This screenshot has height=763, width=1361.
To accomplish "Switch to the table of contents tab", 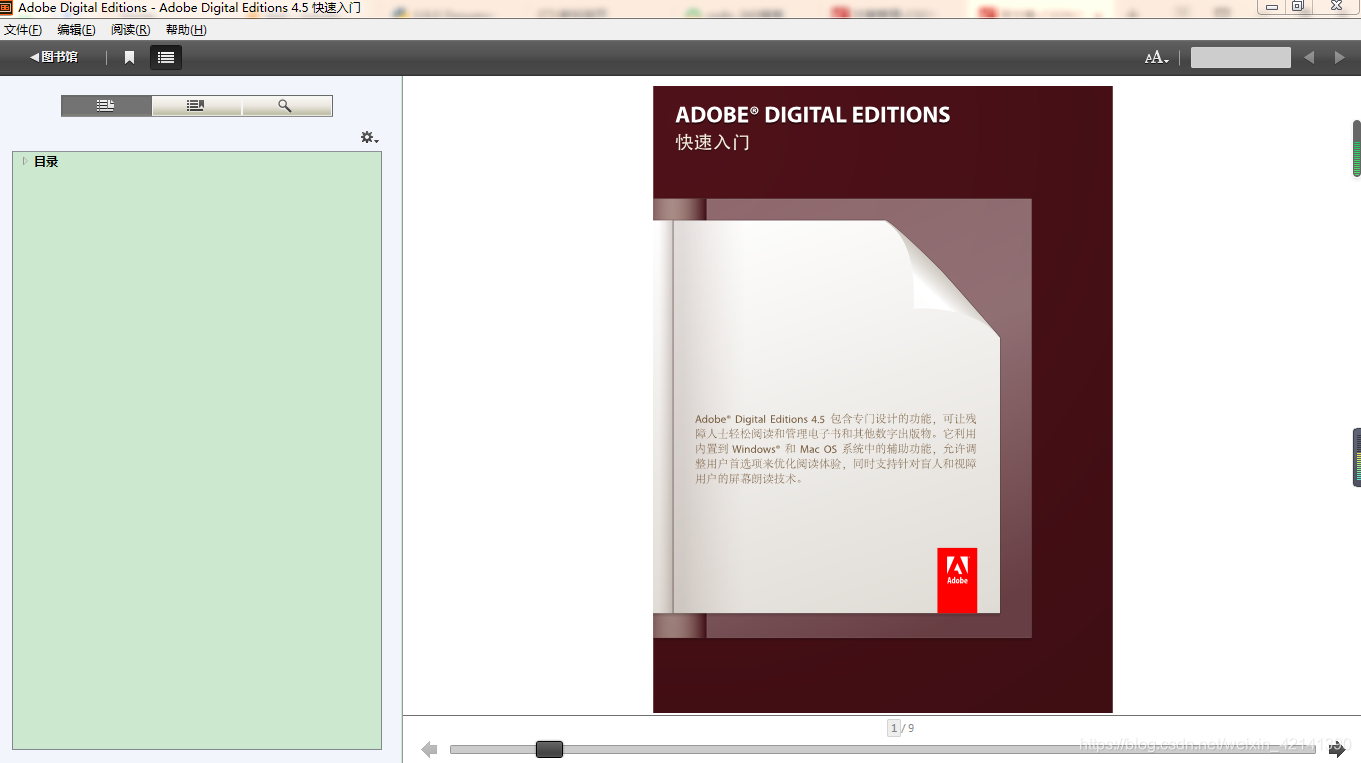I will [x=106, y=105].
